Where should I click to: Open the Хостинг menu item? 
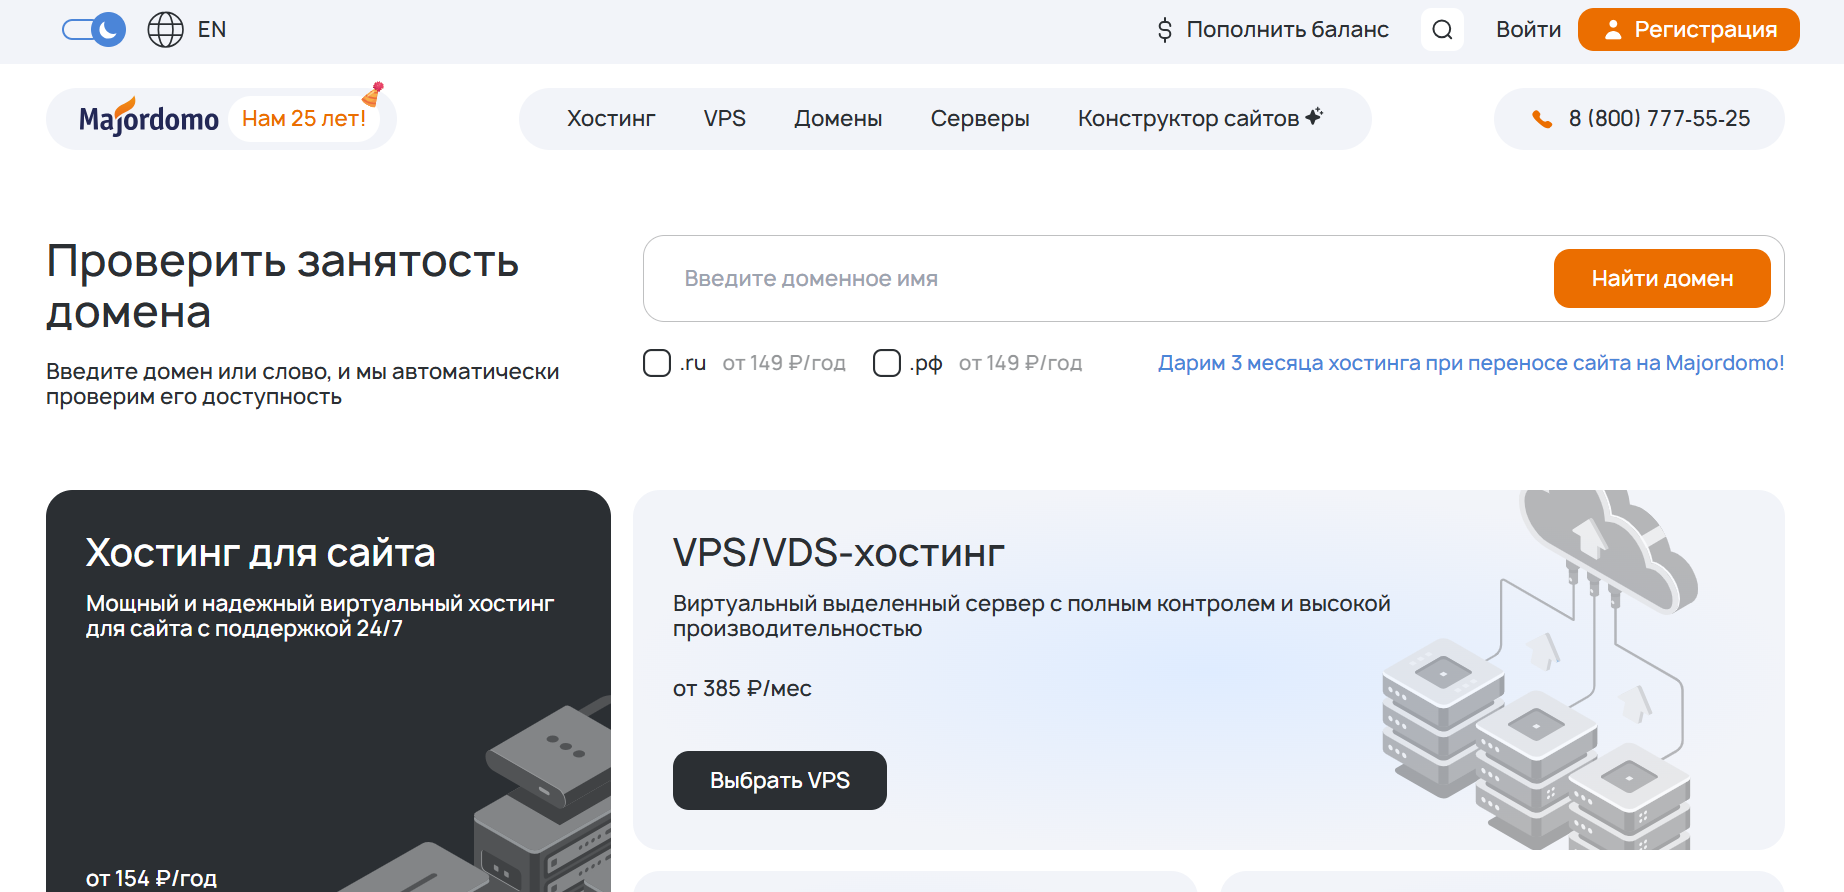click(611, 119)
